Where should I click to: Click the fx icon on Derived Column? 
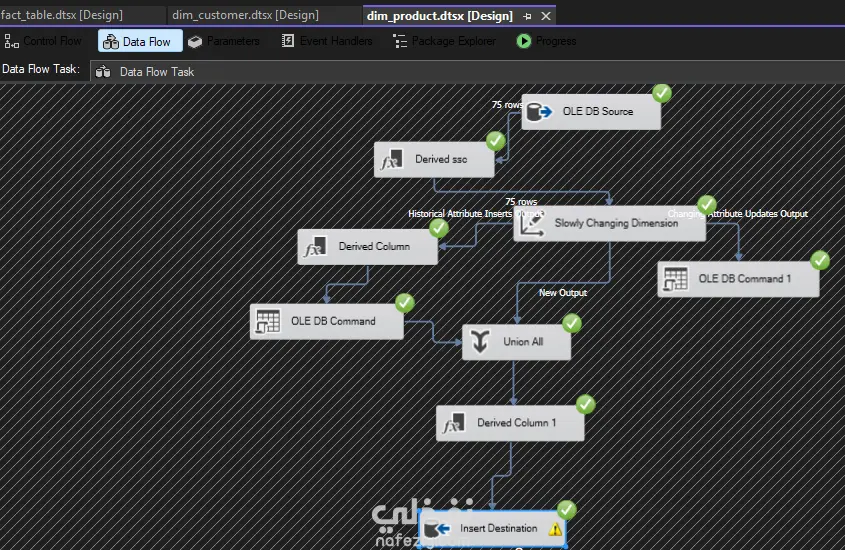[x=315, y=247]
